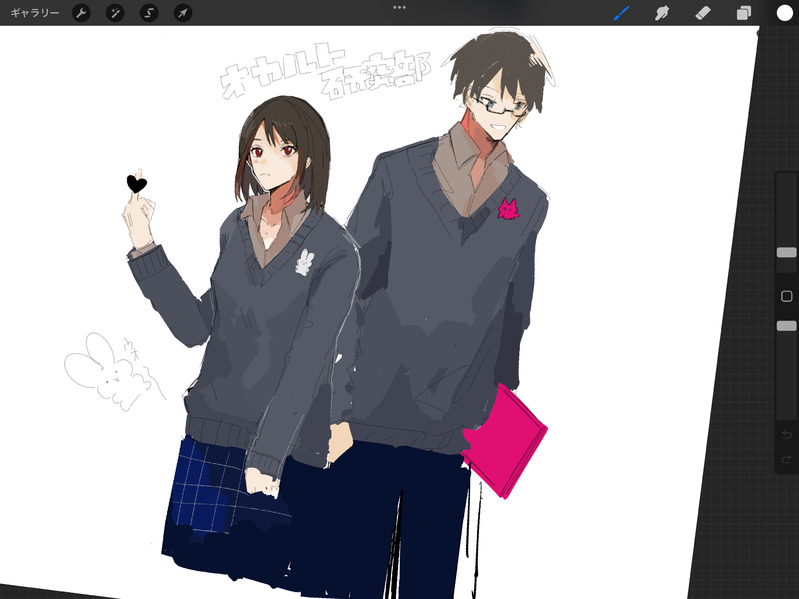This screenshot has height=599, width=799.
Task: Activate the Transform arrow tool
Action: [x=183, y=13]
